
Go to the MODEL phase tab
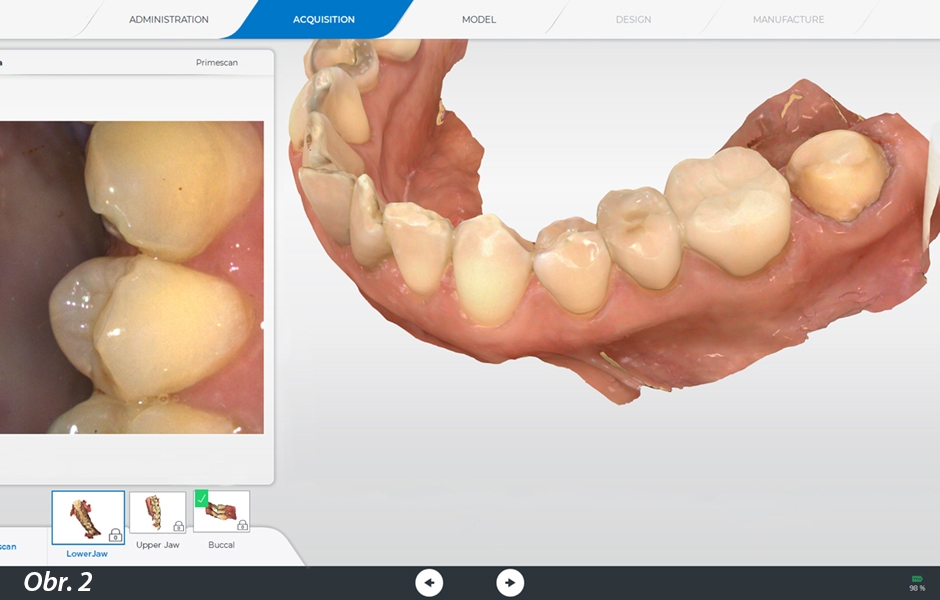pyautogui.click(x=478, y=19)
